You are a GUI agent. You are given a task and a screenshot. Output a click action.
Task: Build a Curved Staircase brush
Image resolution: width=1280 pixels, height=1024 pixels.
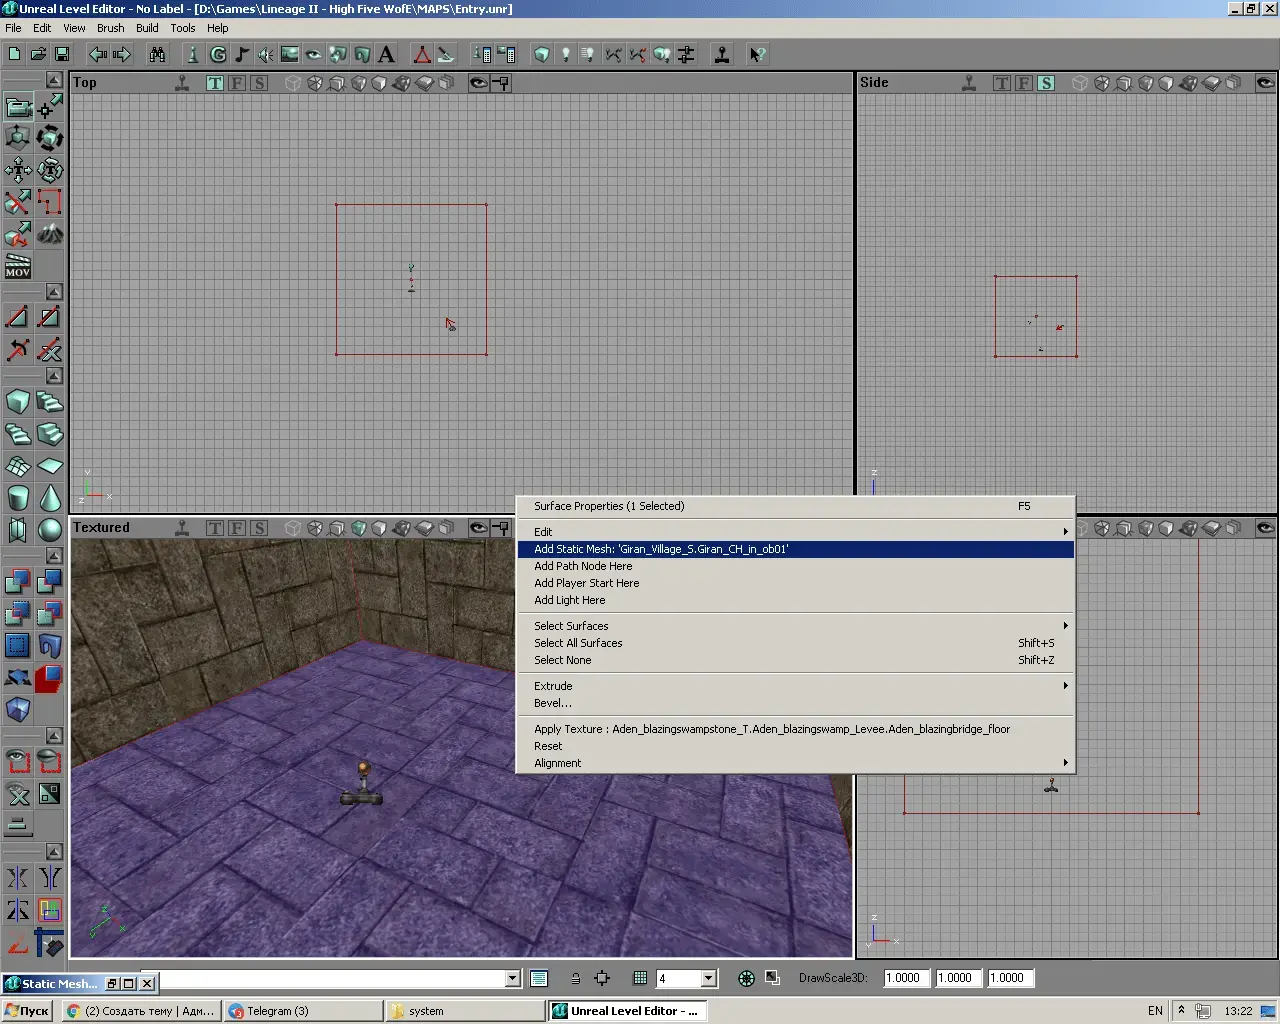(x=50, y=402)
